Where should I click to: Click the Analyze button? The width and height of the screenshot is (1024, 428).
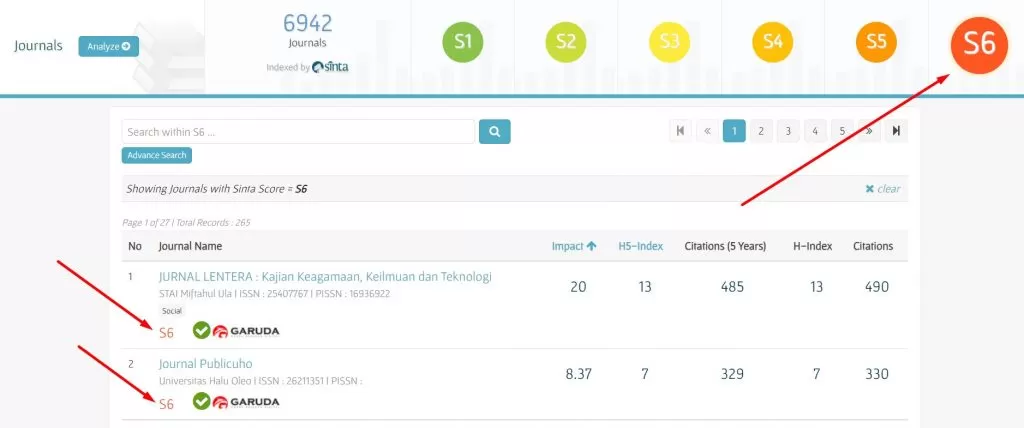click(108, 46)
